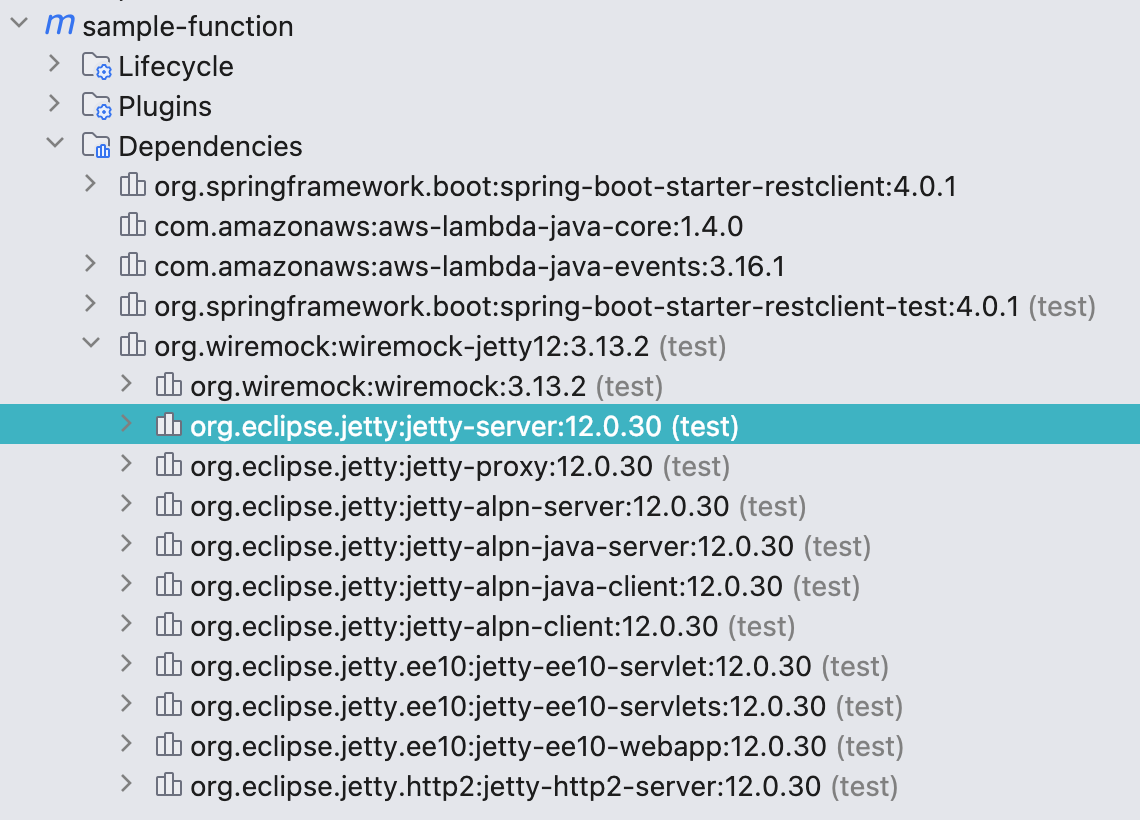Click the Plugins folder icon
This screenshot has height=820, width=1140.
pos(96,107)
